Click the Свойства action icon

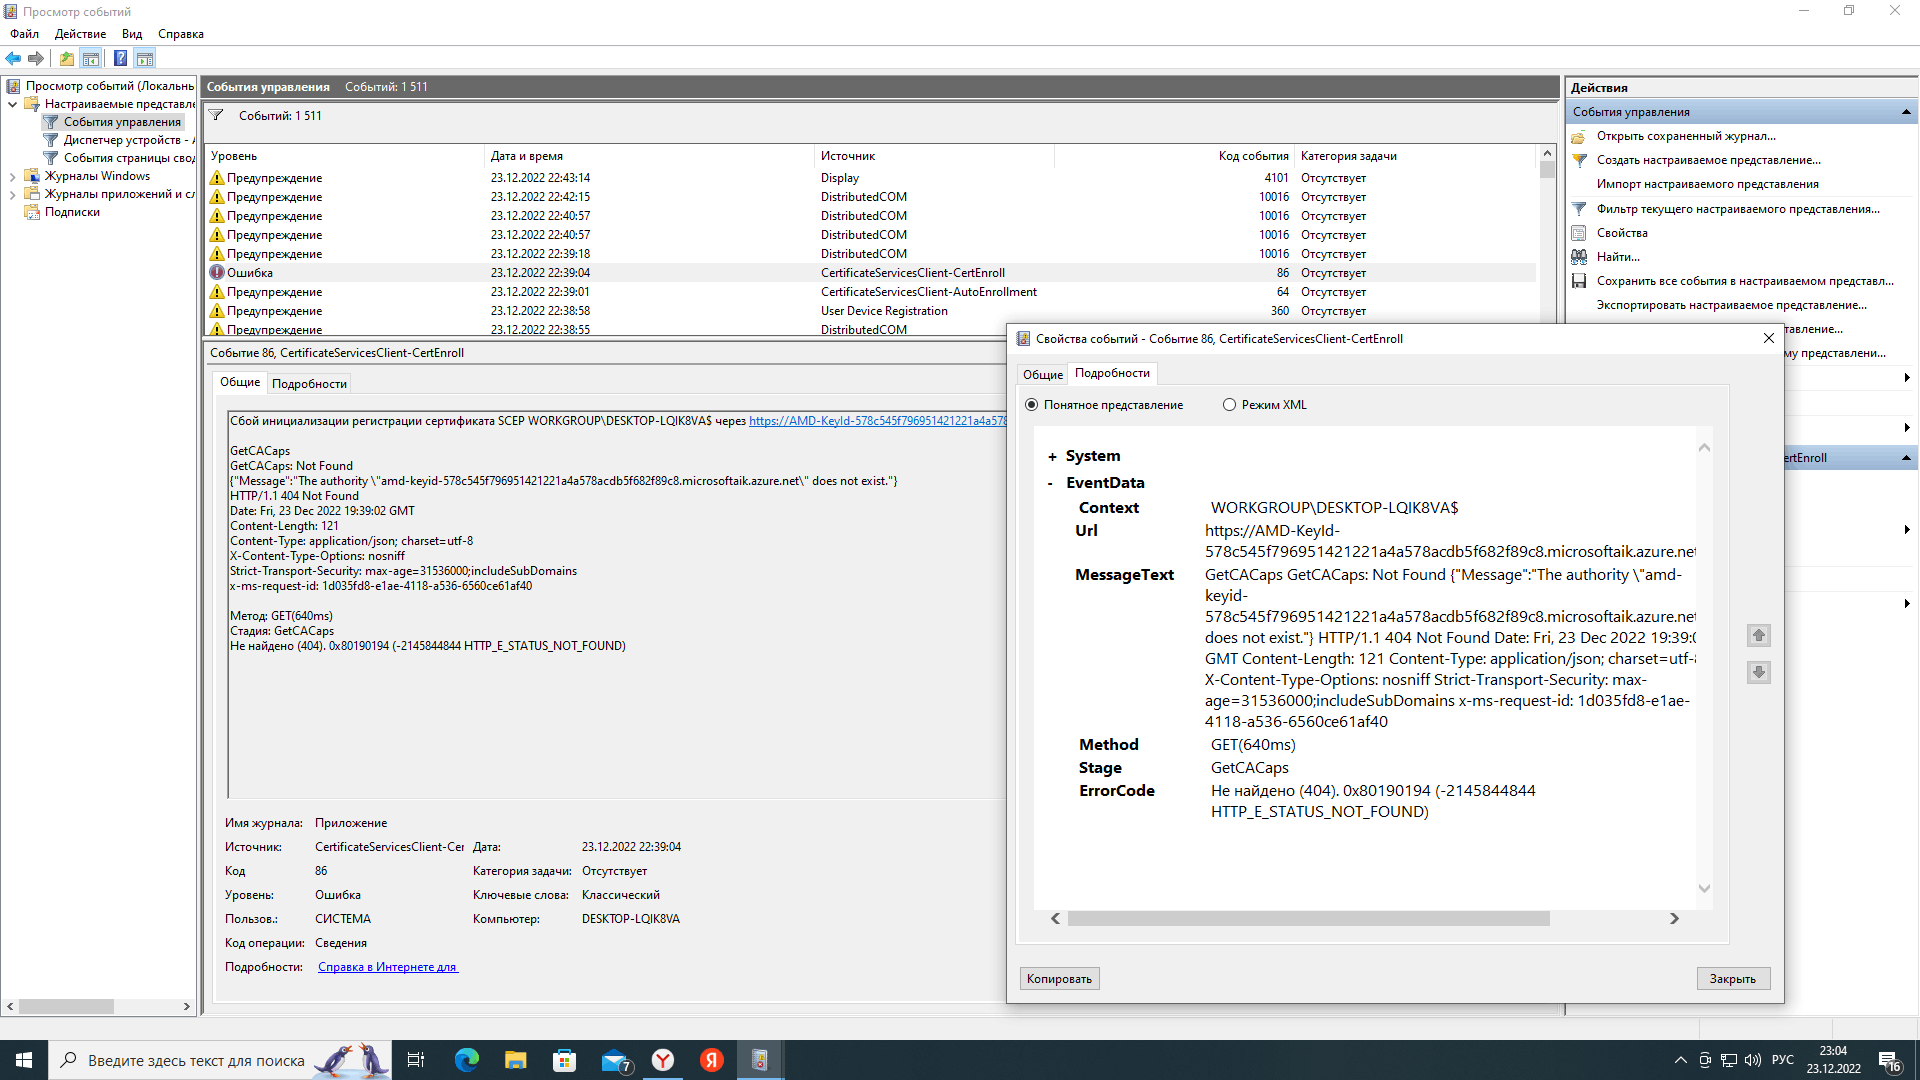1579,233
